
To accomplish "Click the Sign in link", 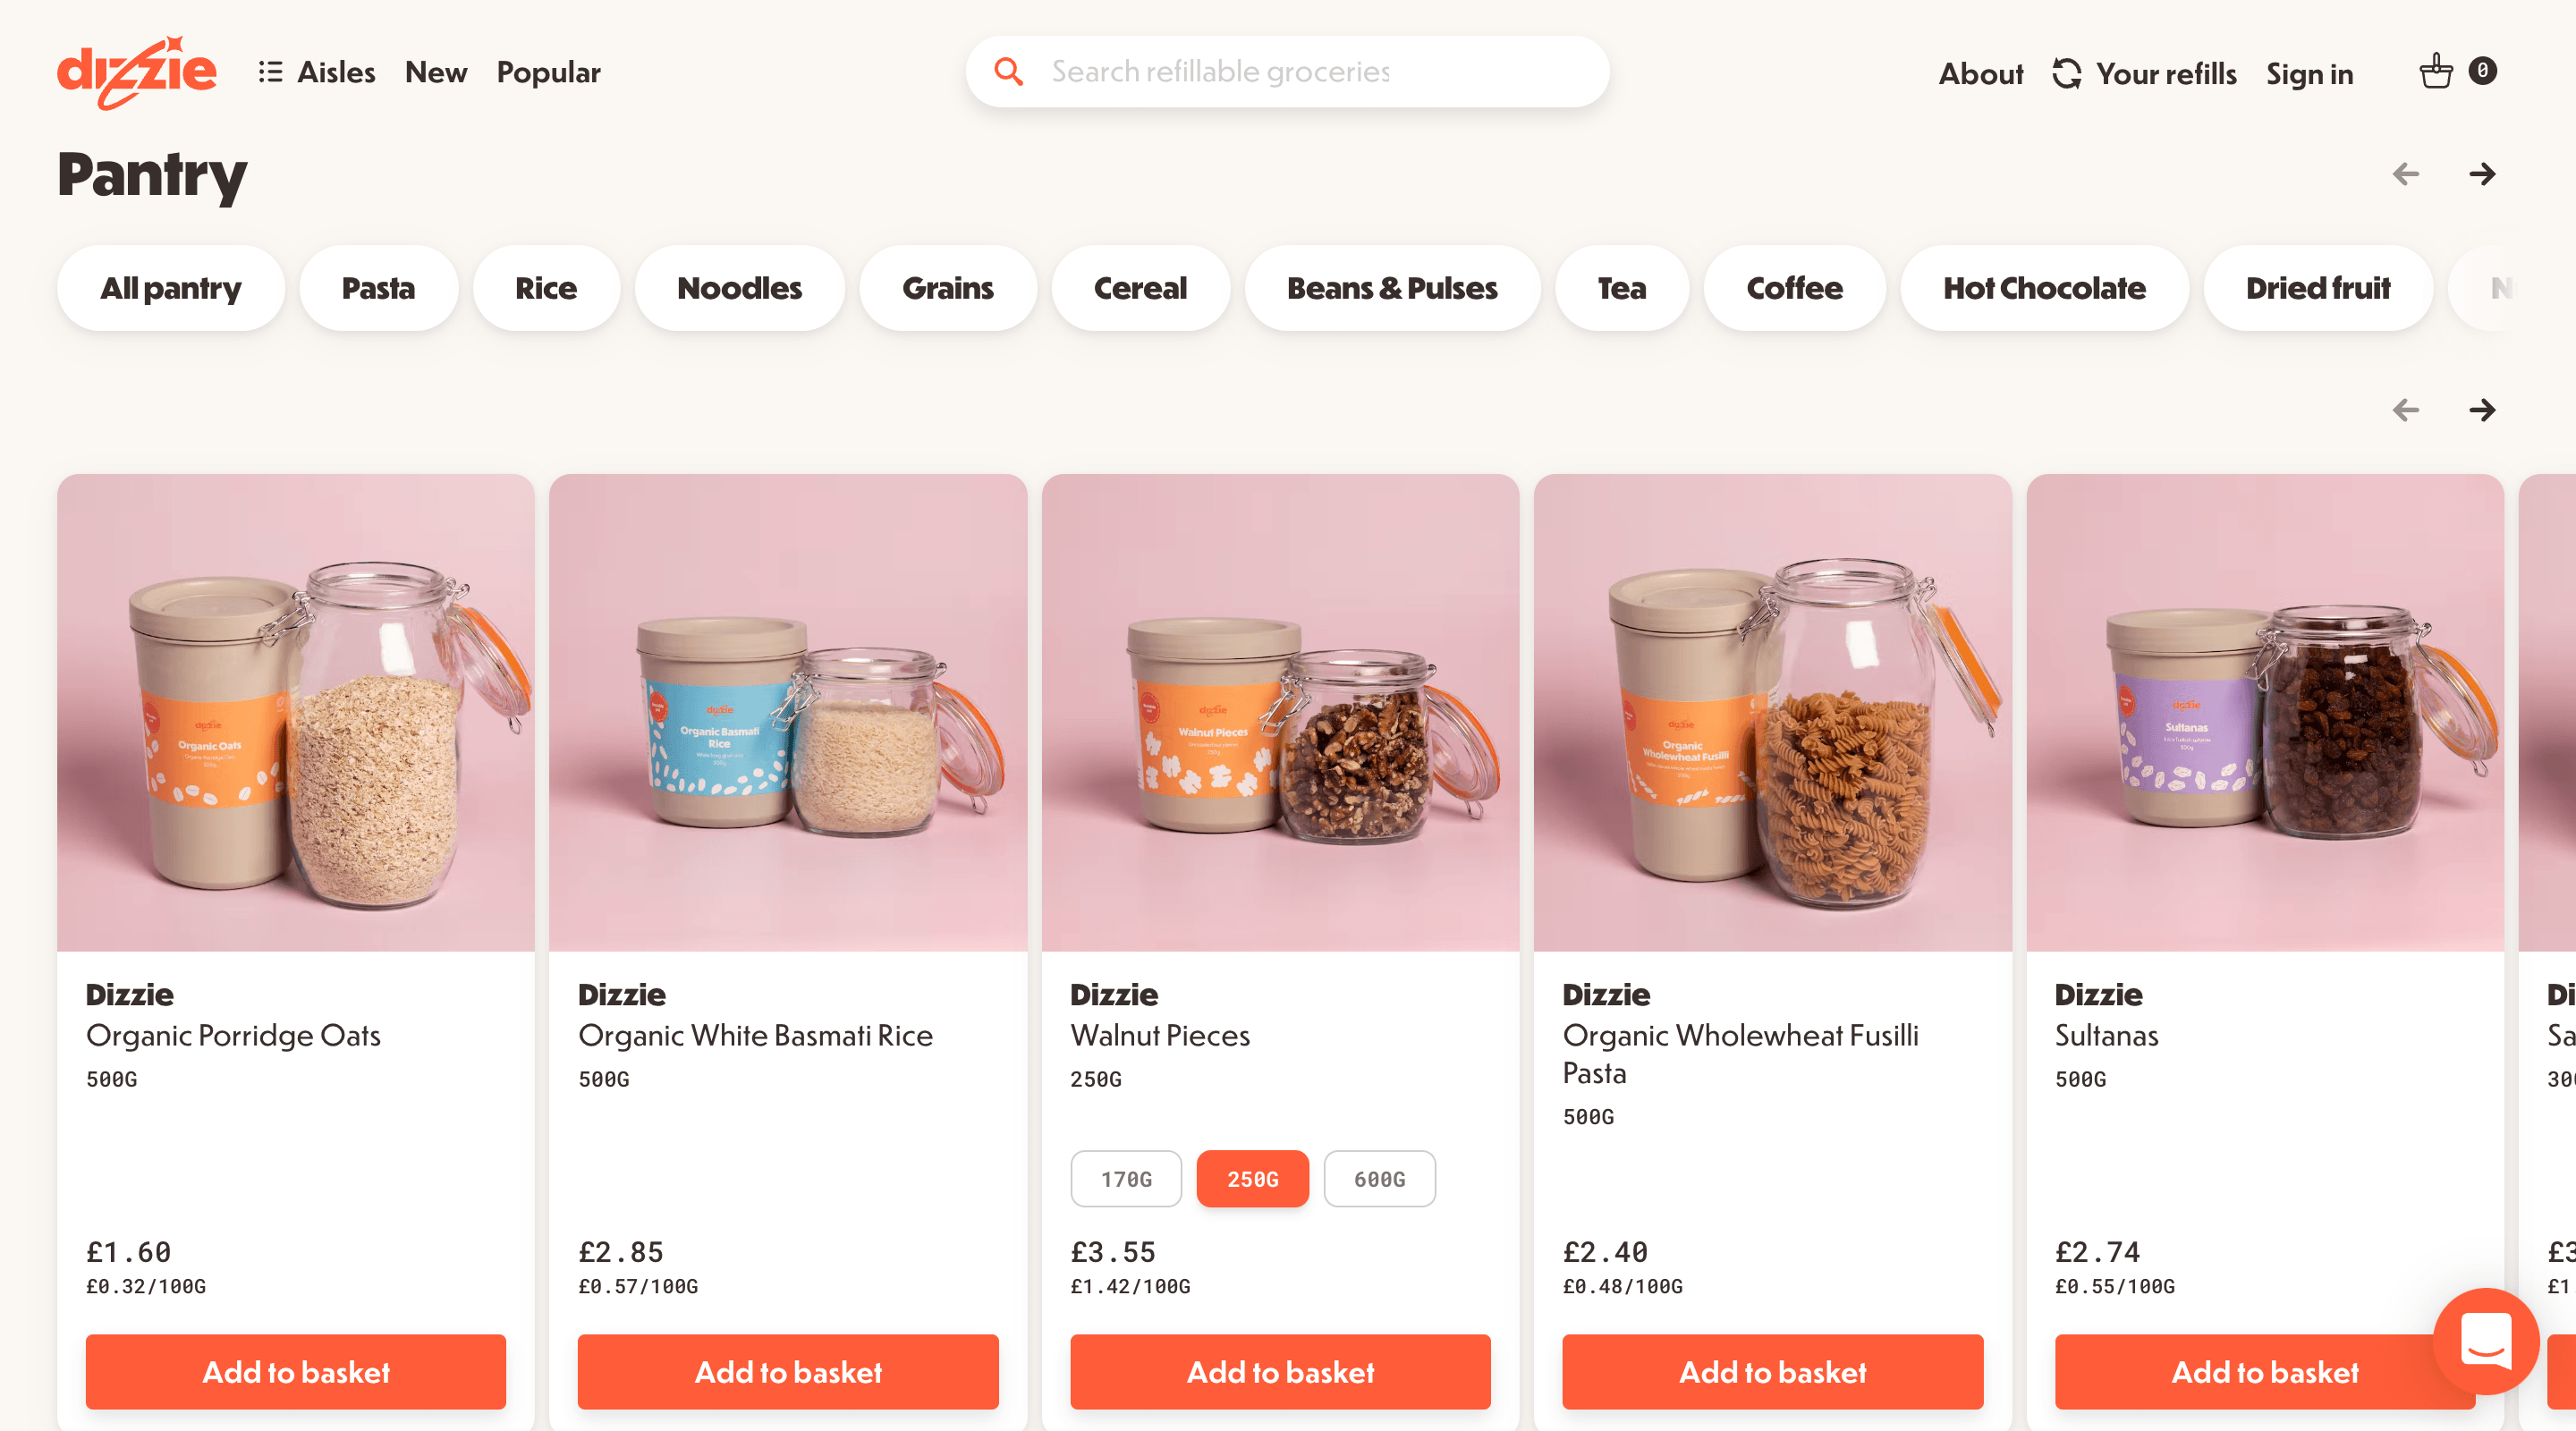I will point(2312,71).
